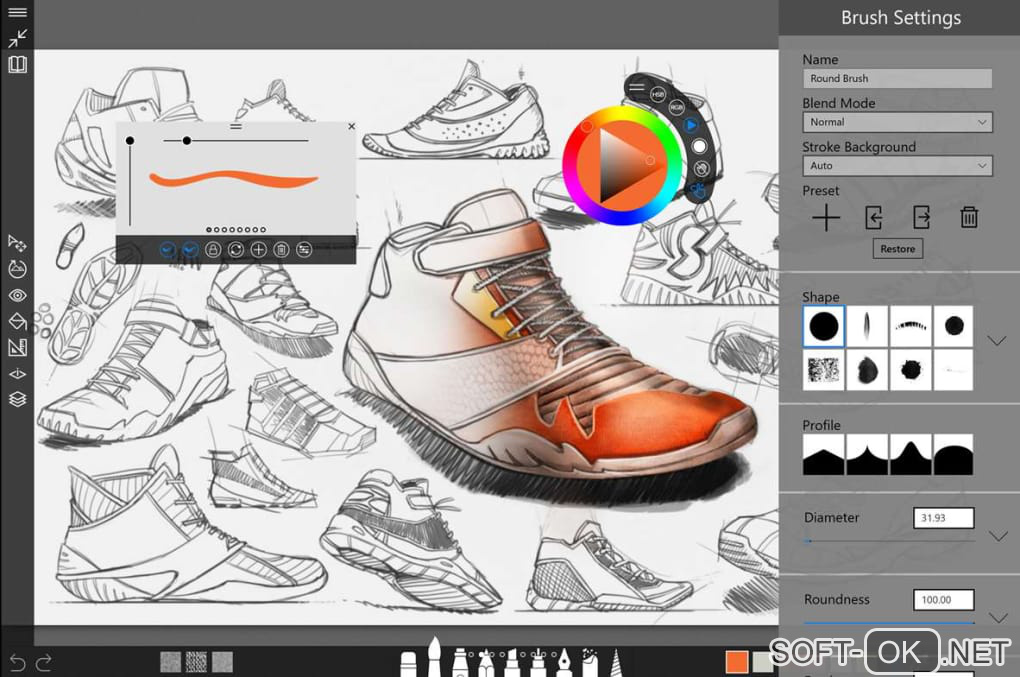Click the blue touch hand icon on color wheel
Screen dimensions: 1020x677
[x=698, y=191]
